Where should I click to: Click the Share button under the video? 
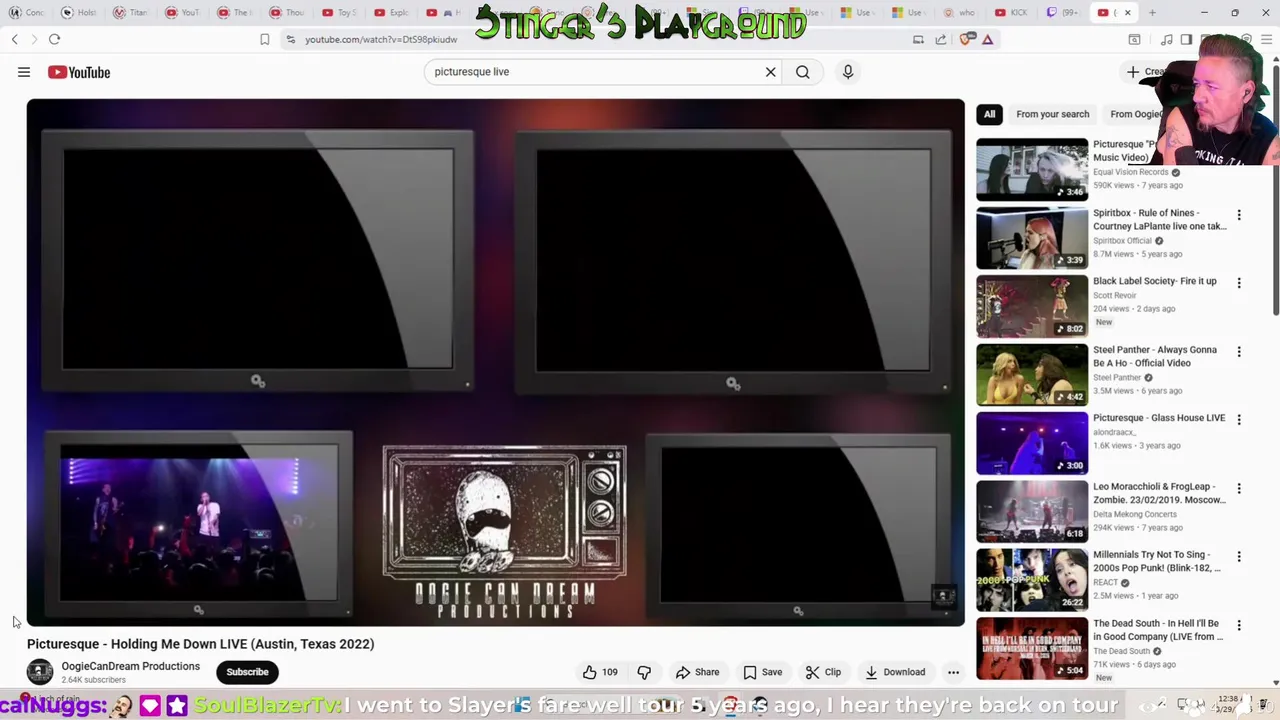tap(697, 672)
